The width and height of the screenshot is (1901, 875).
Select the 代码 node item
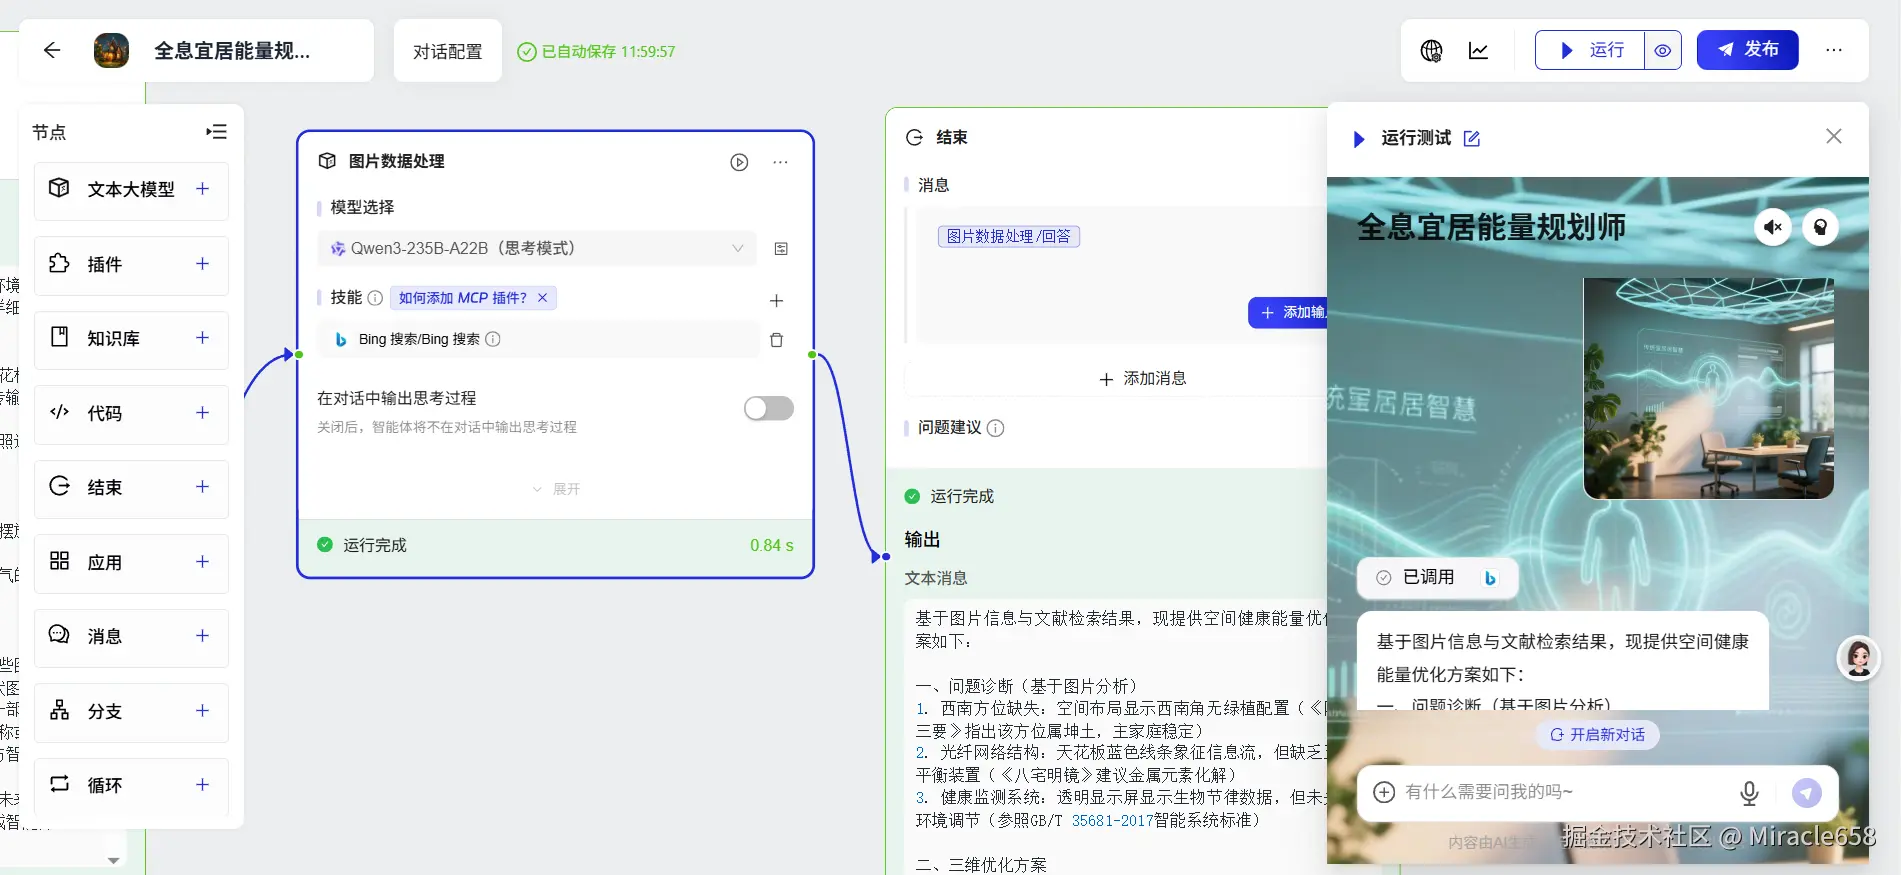[131, 414]
